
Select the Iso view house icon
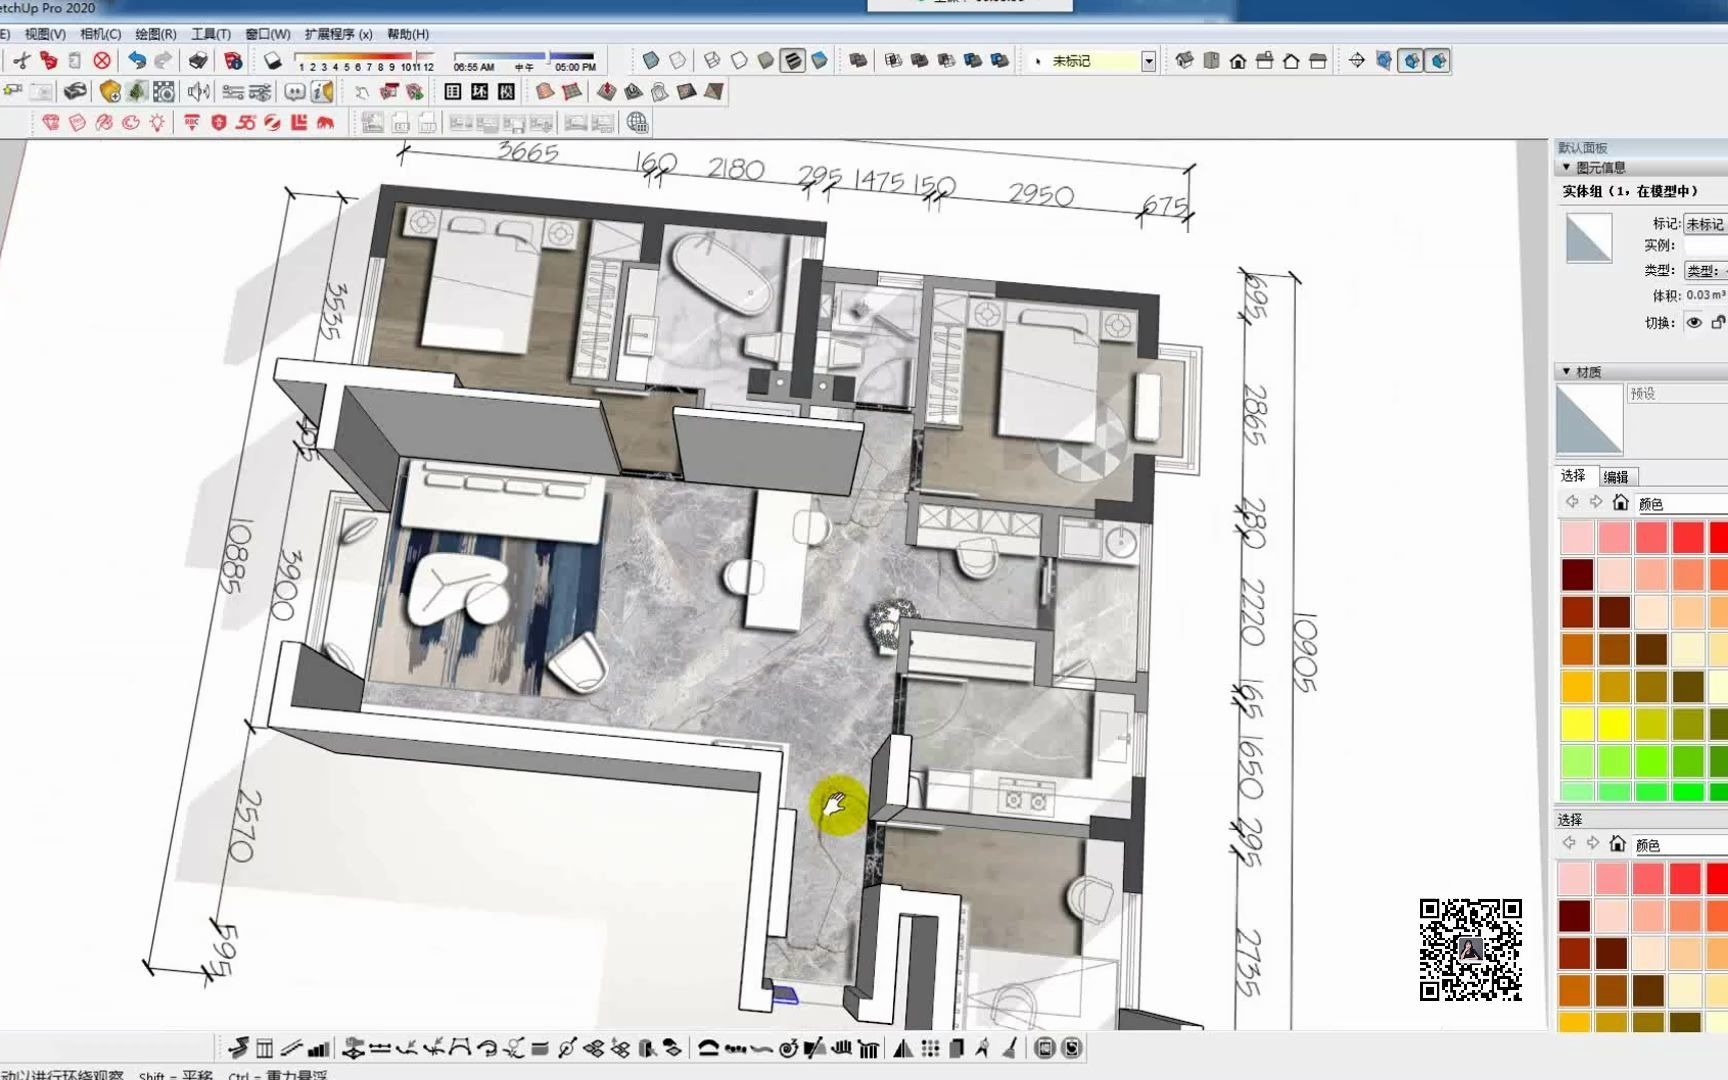(1185, 61)
